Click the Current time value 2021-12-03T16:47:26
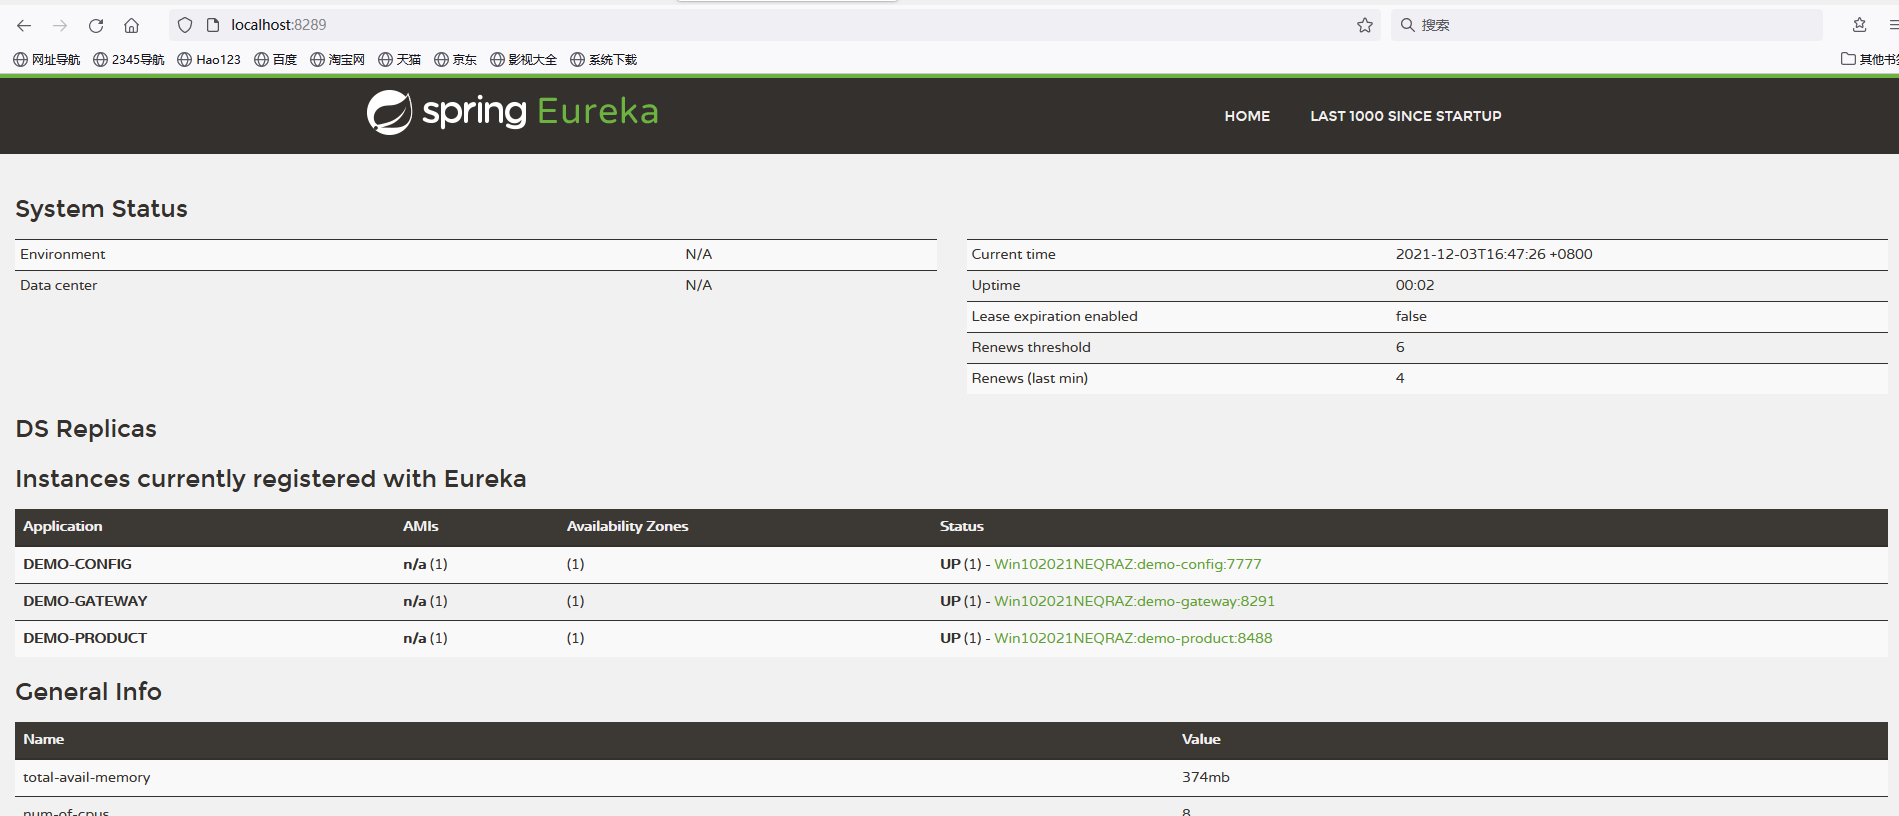The width and height of the screenshot is (1899, 816). pos(1494,254)
